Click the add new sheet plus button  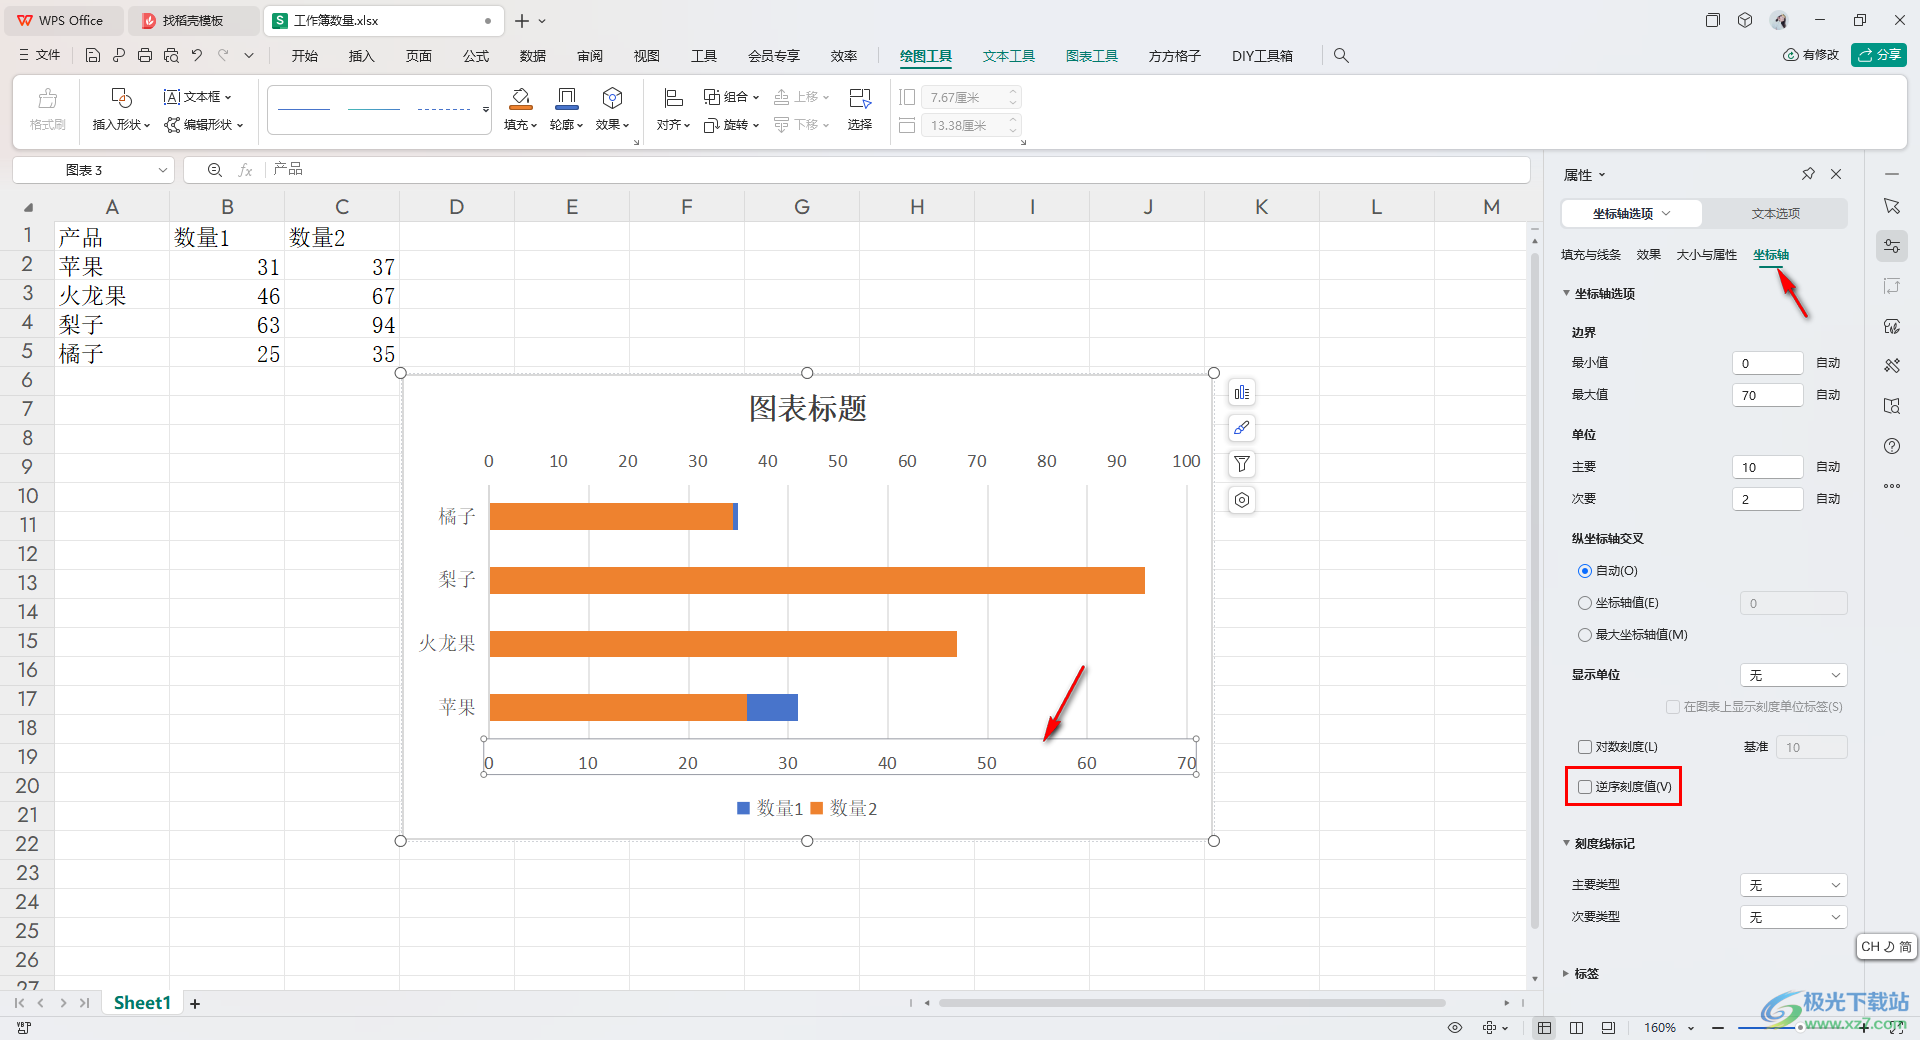(x=195, y=1003)
